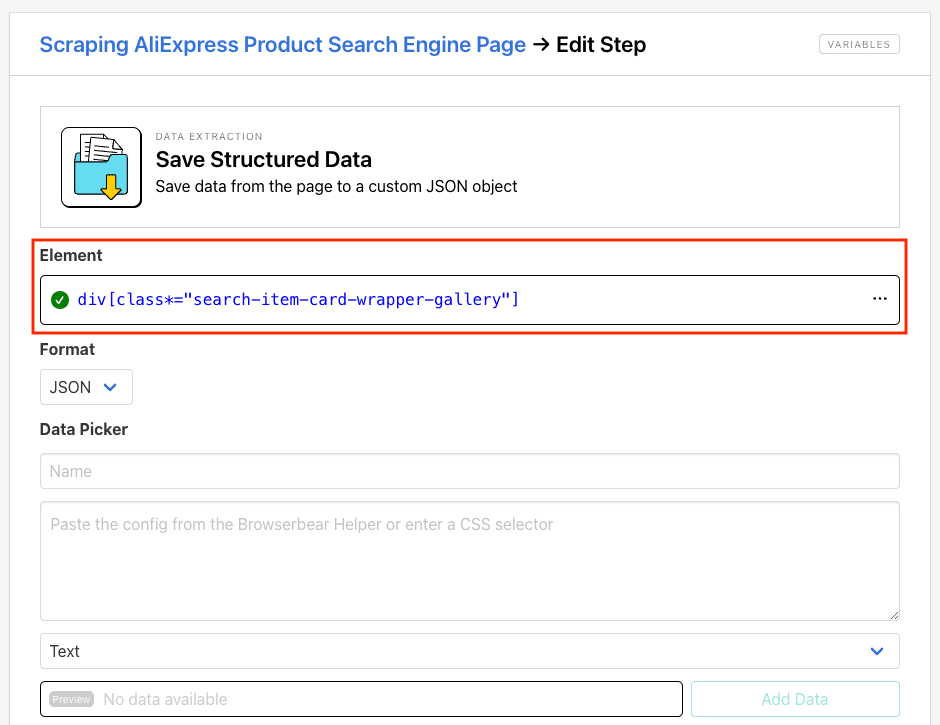Click the Data Picker Name field
The width and height of the screenshot is (940, 725).
coord(469,471)
